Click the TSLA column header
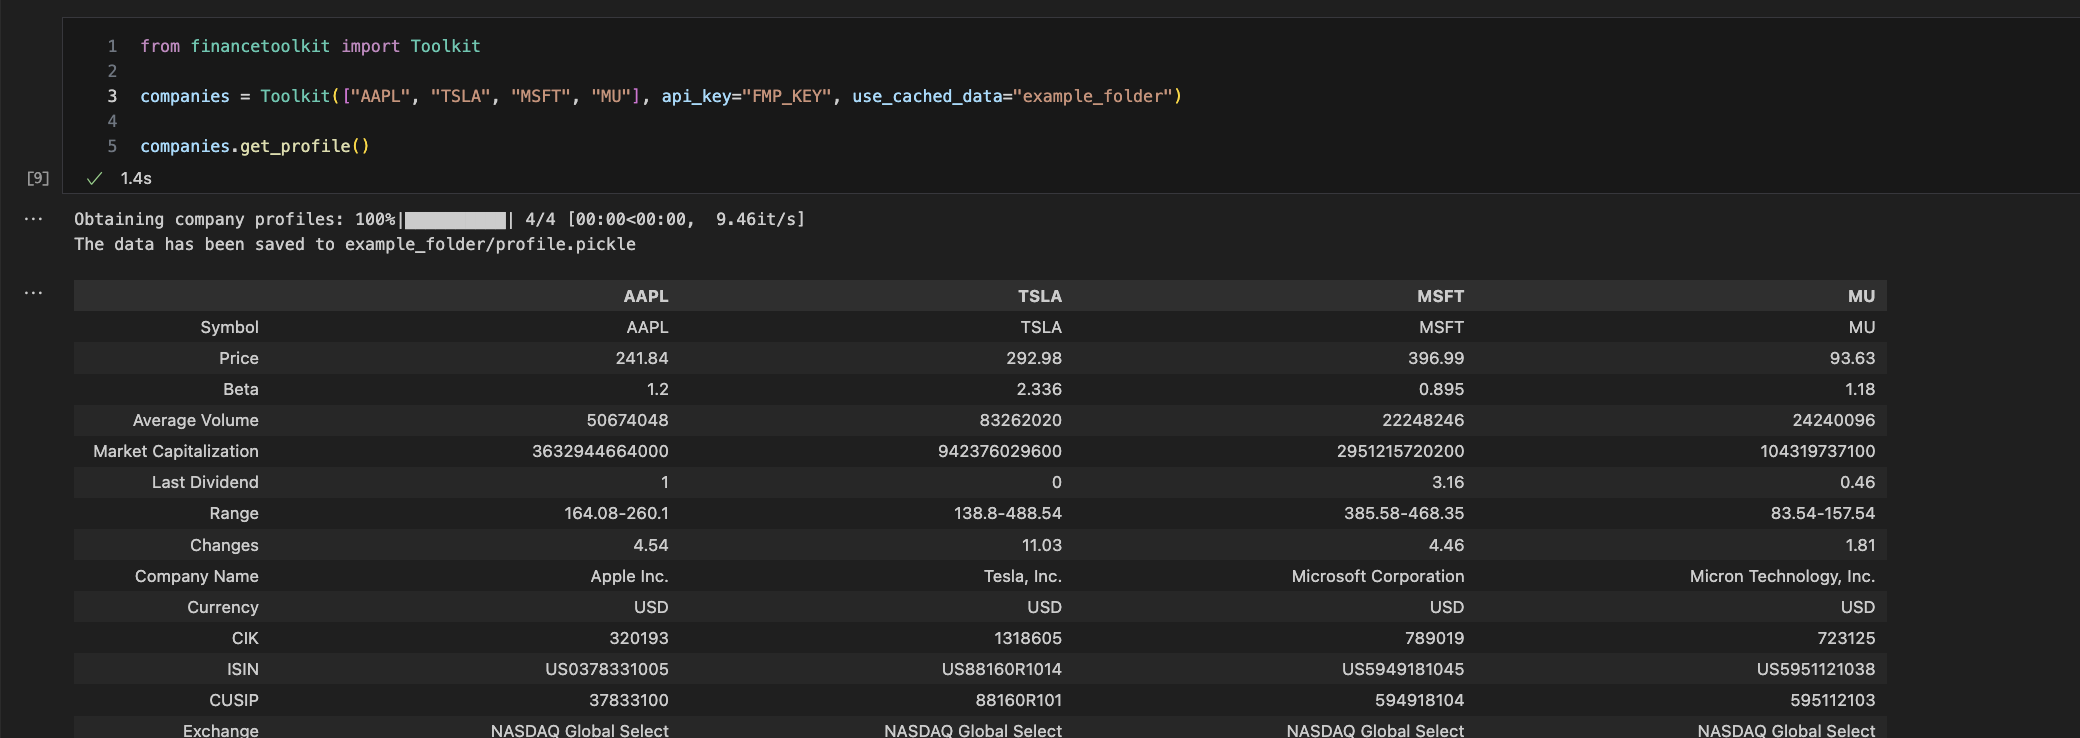The width and height of the screenshot is (2080, 738). pyautogui.click(x=1040, y=296)
